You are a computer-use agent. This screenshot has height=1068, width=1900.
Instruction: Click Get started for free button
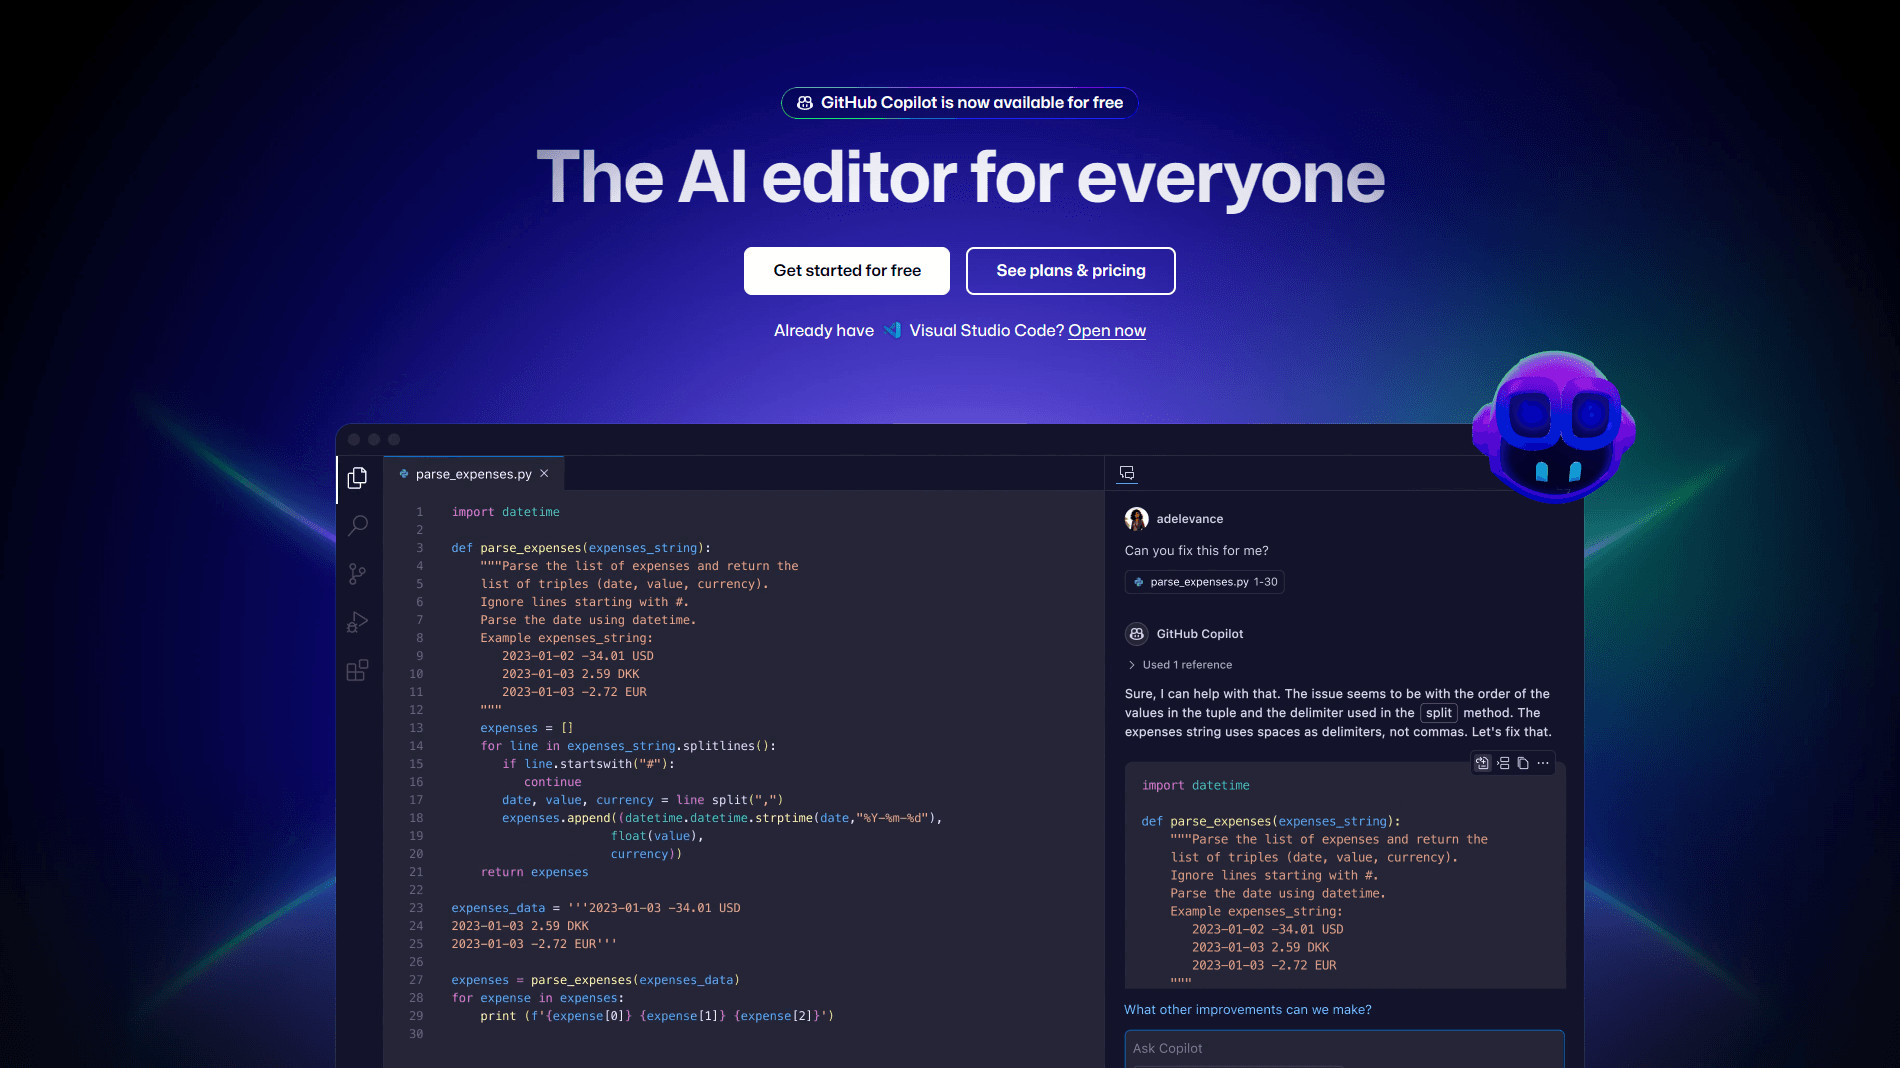pyautogui.click(x=847, y=271)
